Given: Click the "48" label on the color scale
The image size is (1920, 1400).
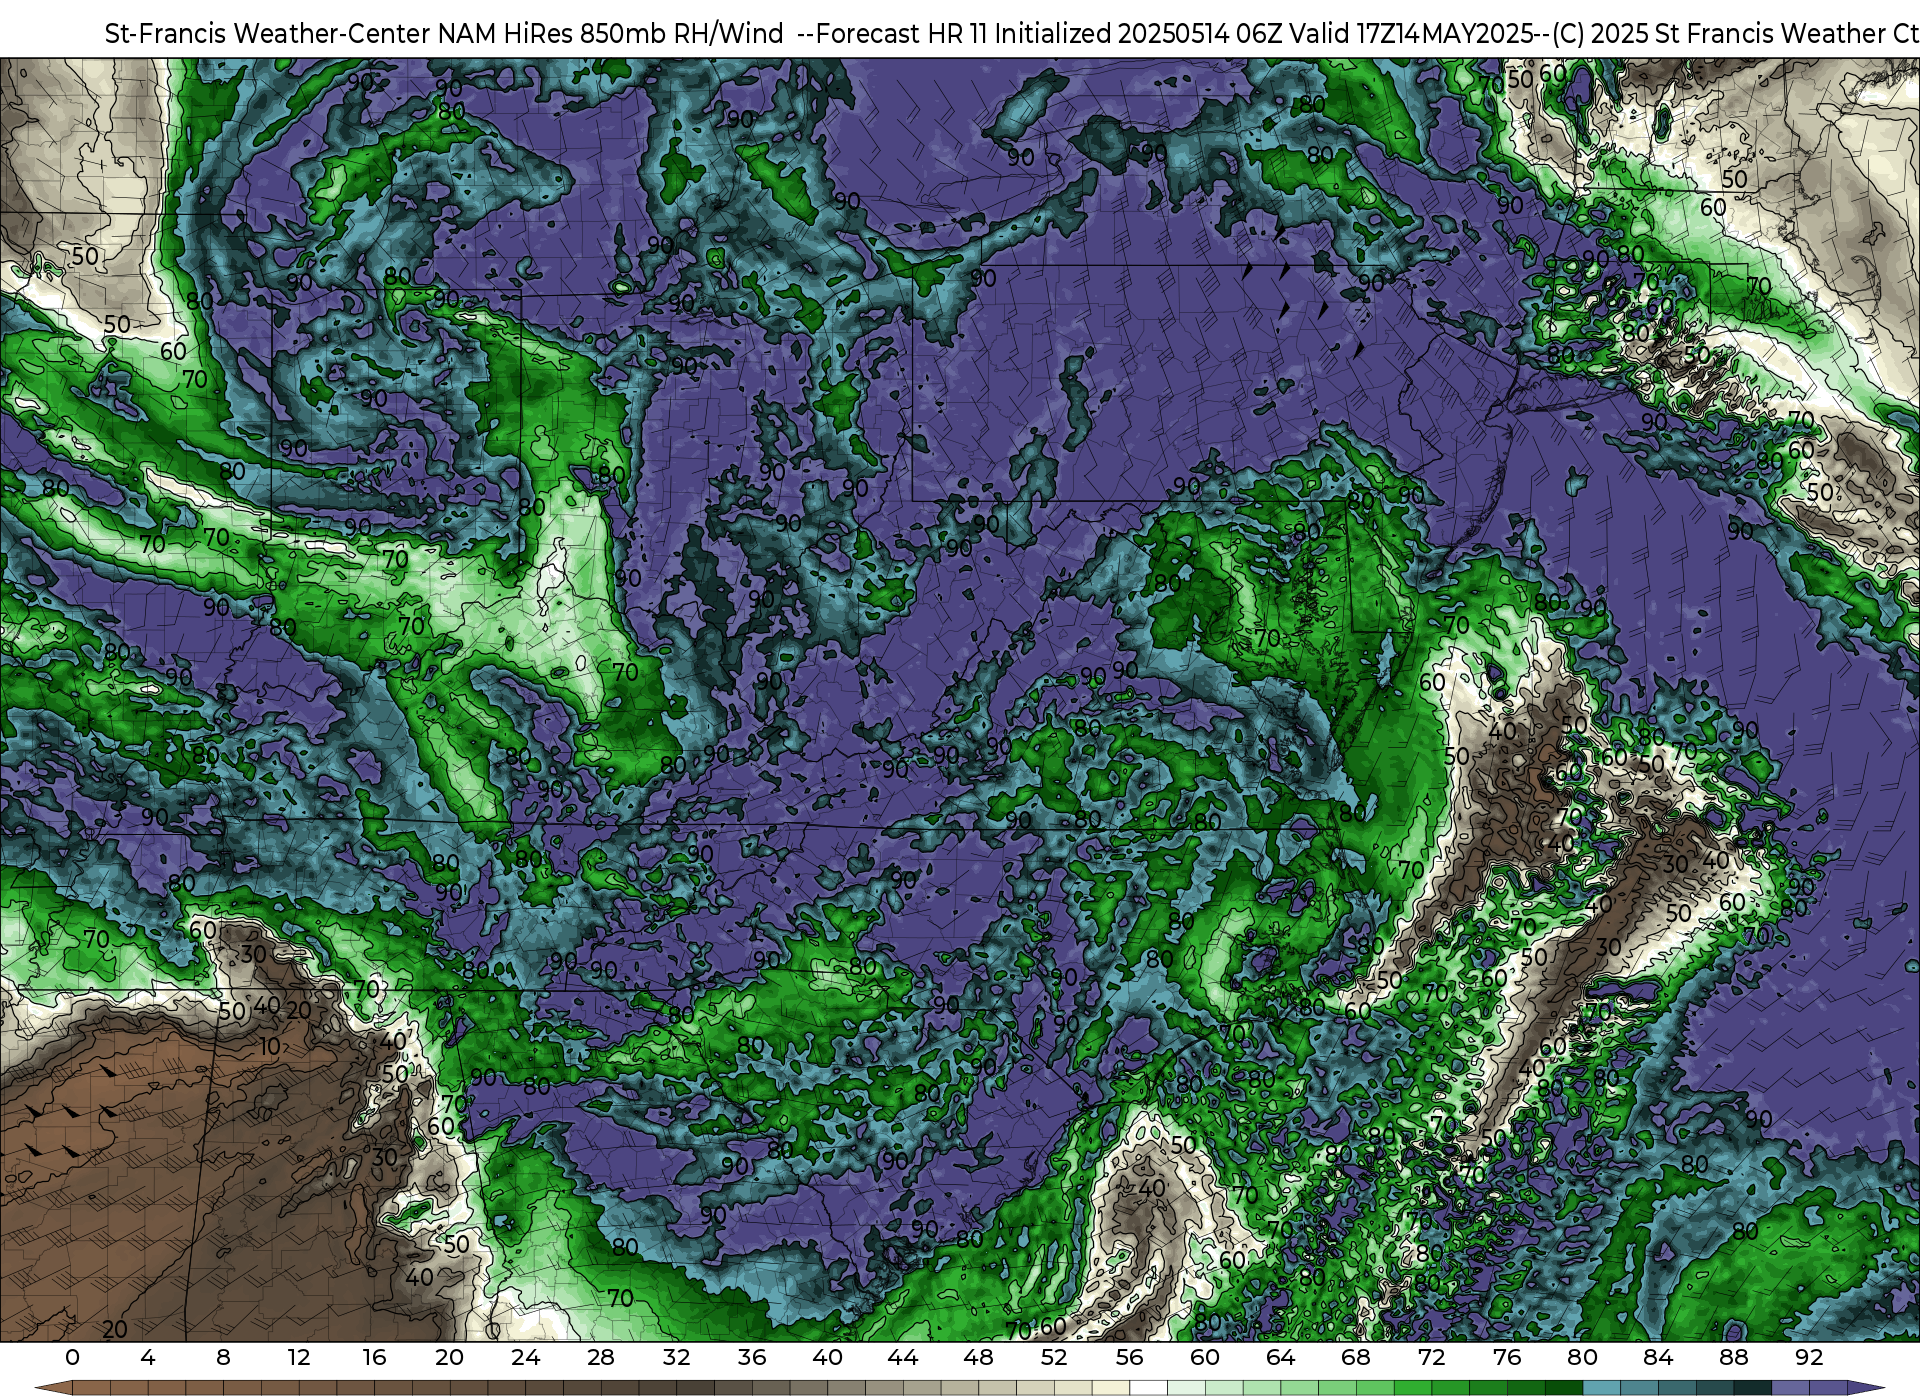Looking at the screenshot, I should 978,1358.
